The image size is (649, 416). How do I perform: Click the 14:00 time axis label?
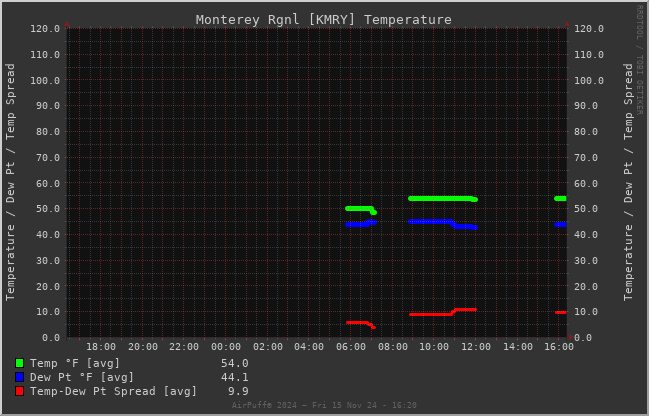tap(518, 347)
